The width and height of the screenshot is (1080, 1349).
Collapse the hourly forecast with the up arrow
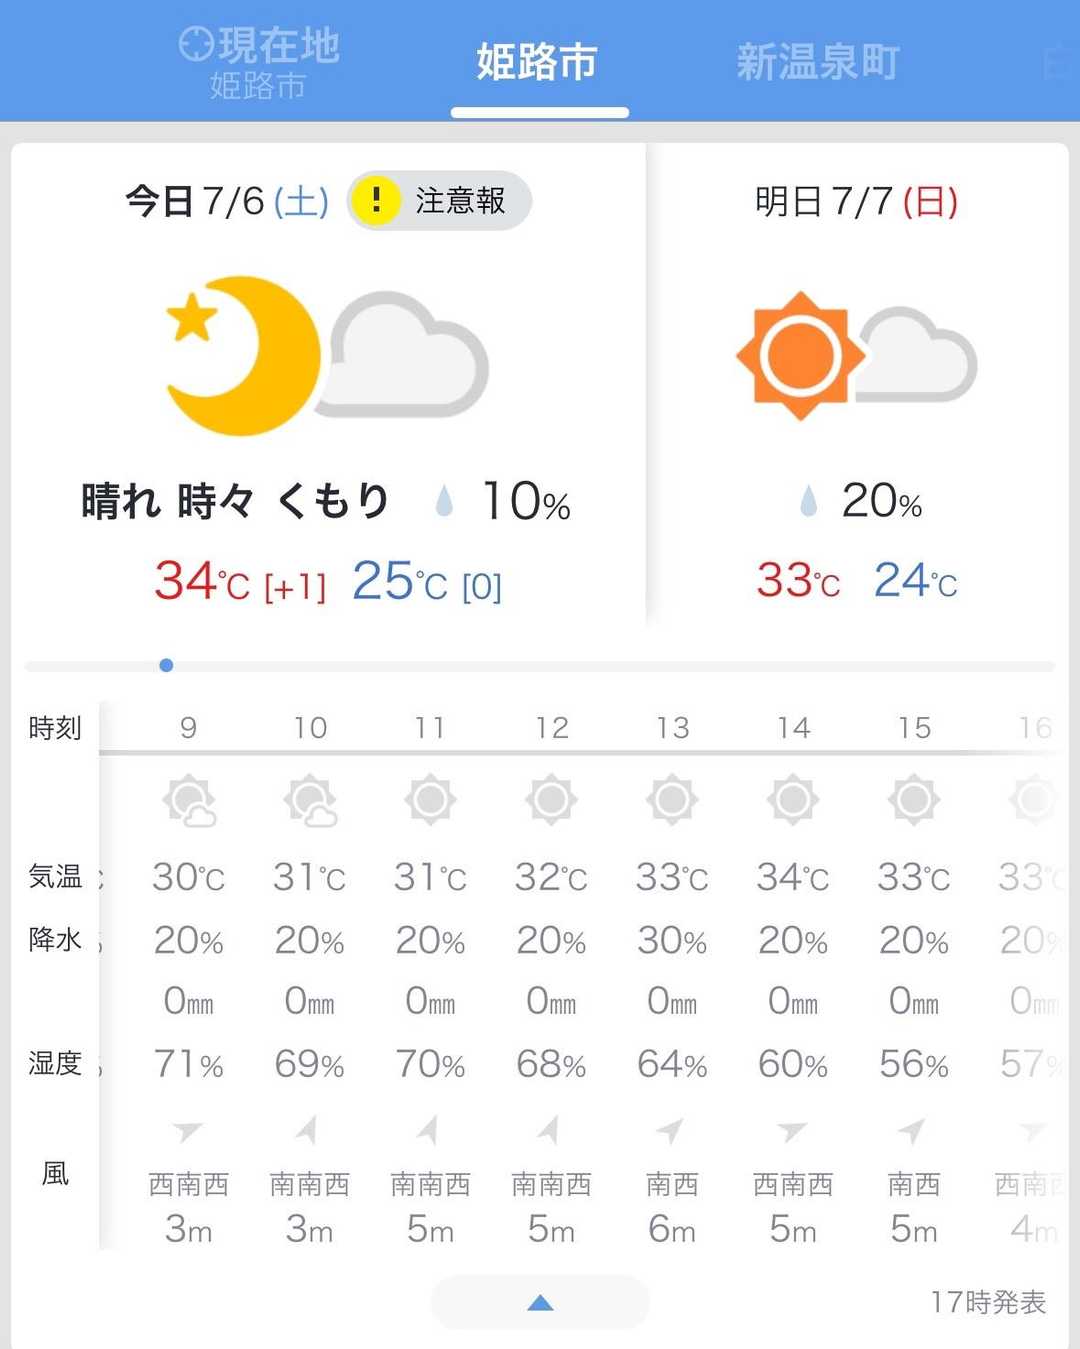[540, 1302]
